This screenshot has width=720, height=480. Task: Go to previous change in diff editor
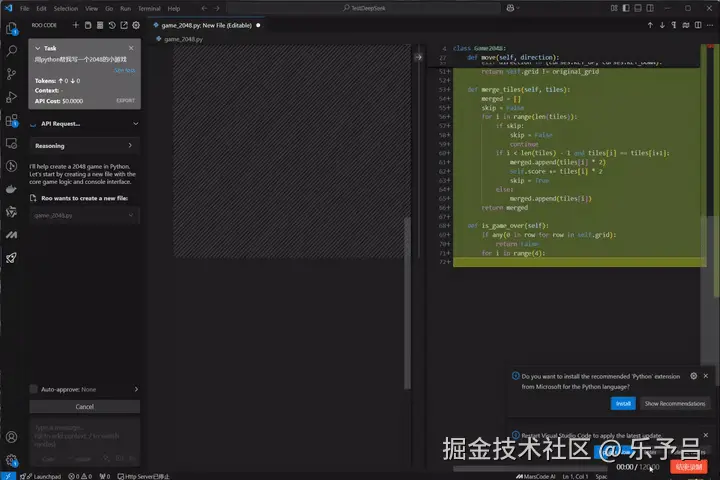[x=650, y=25]
